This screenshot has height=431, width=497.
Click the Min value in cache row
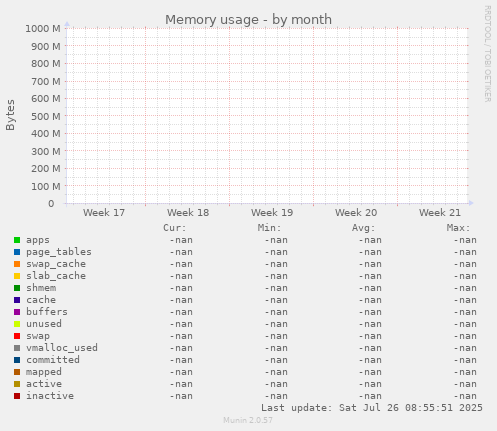point(276,300)
